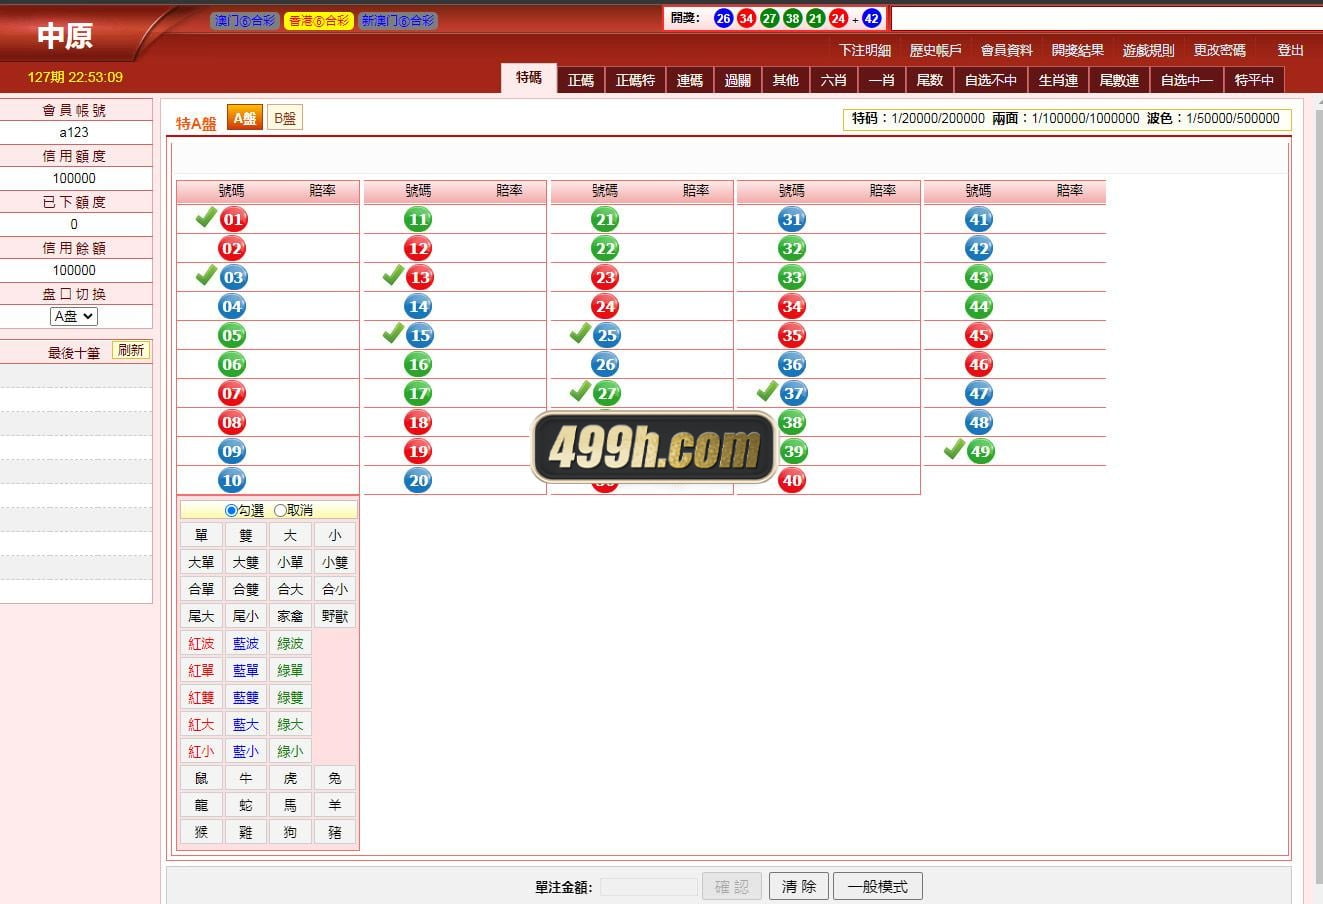Choose green ball 44
Screen dimensions: 1323x904
click(x=980, y=306)
